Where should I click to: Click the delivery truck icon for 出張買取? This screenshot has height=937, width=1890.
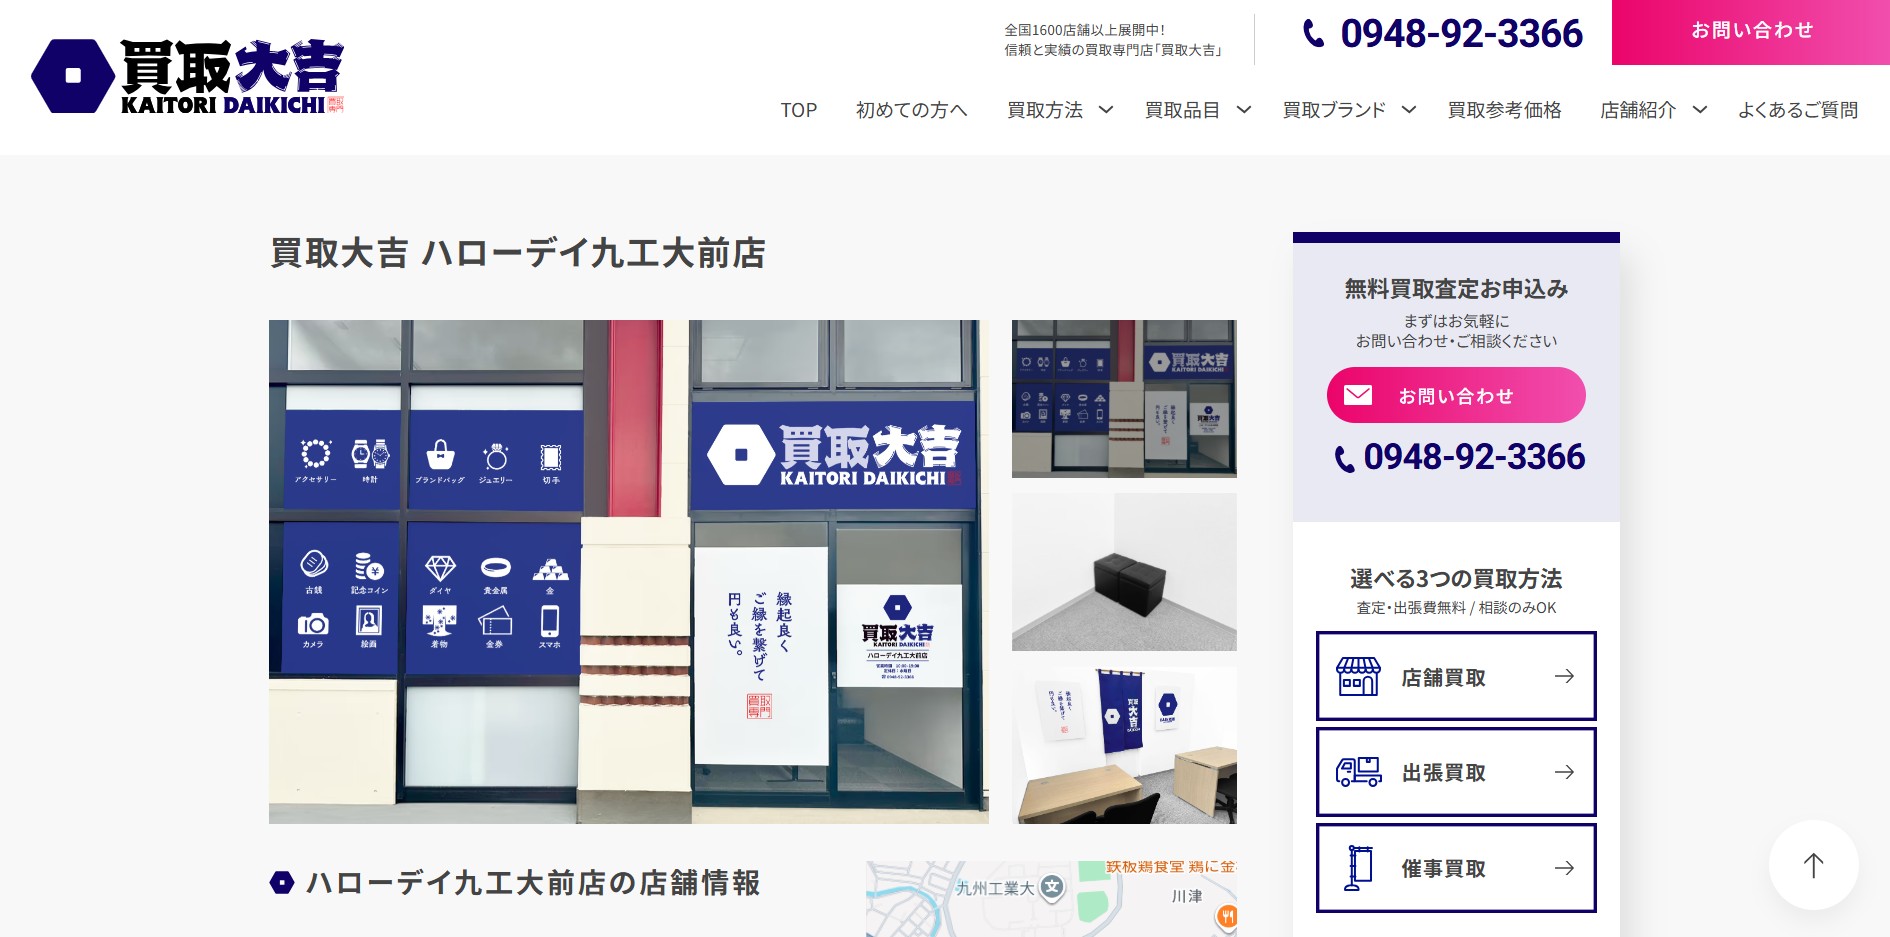pos(1358,772)
